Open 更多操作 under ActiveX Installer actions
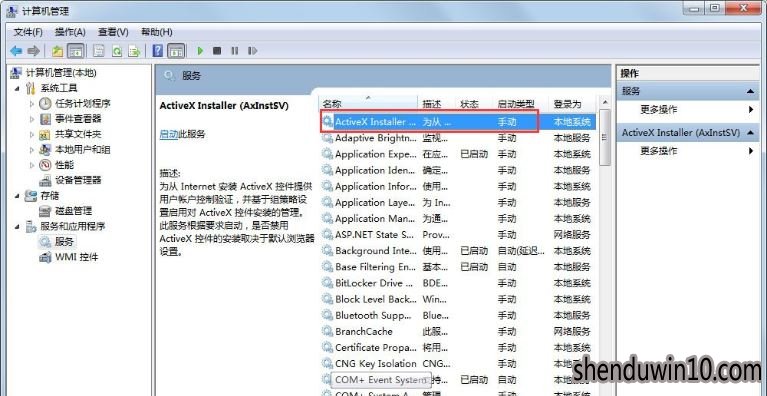 [658, 152]
